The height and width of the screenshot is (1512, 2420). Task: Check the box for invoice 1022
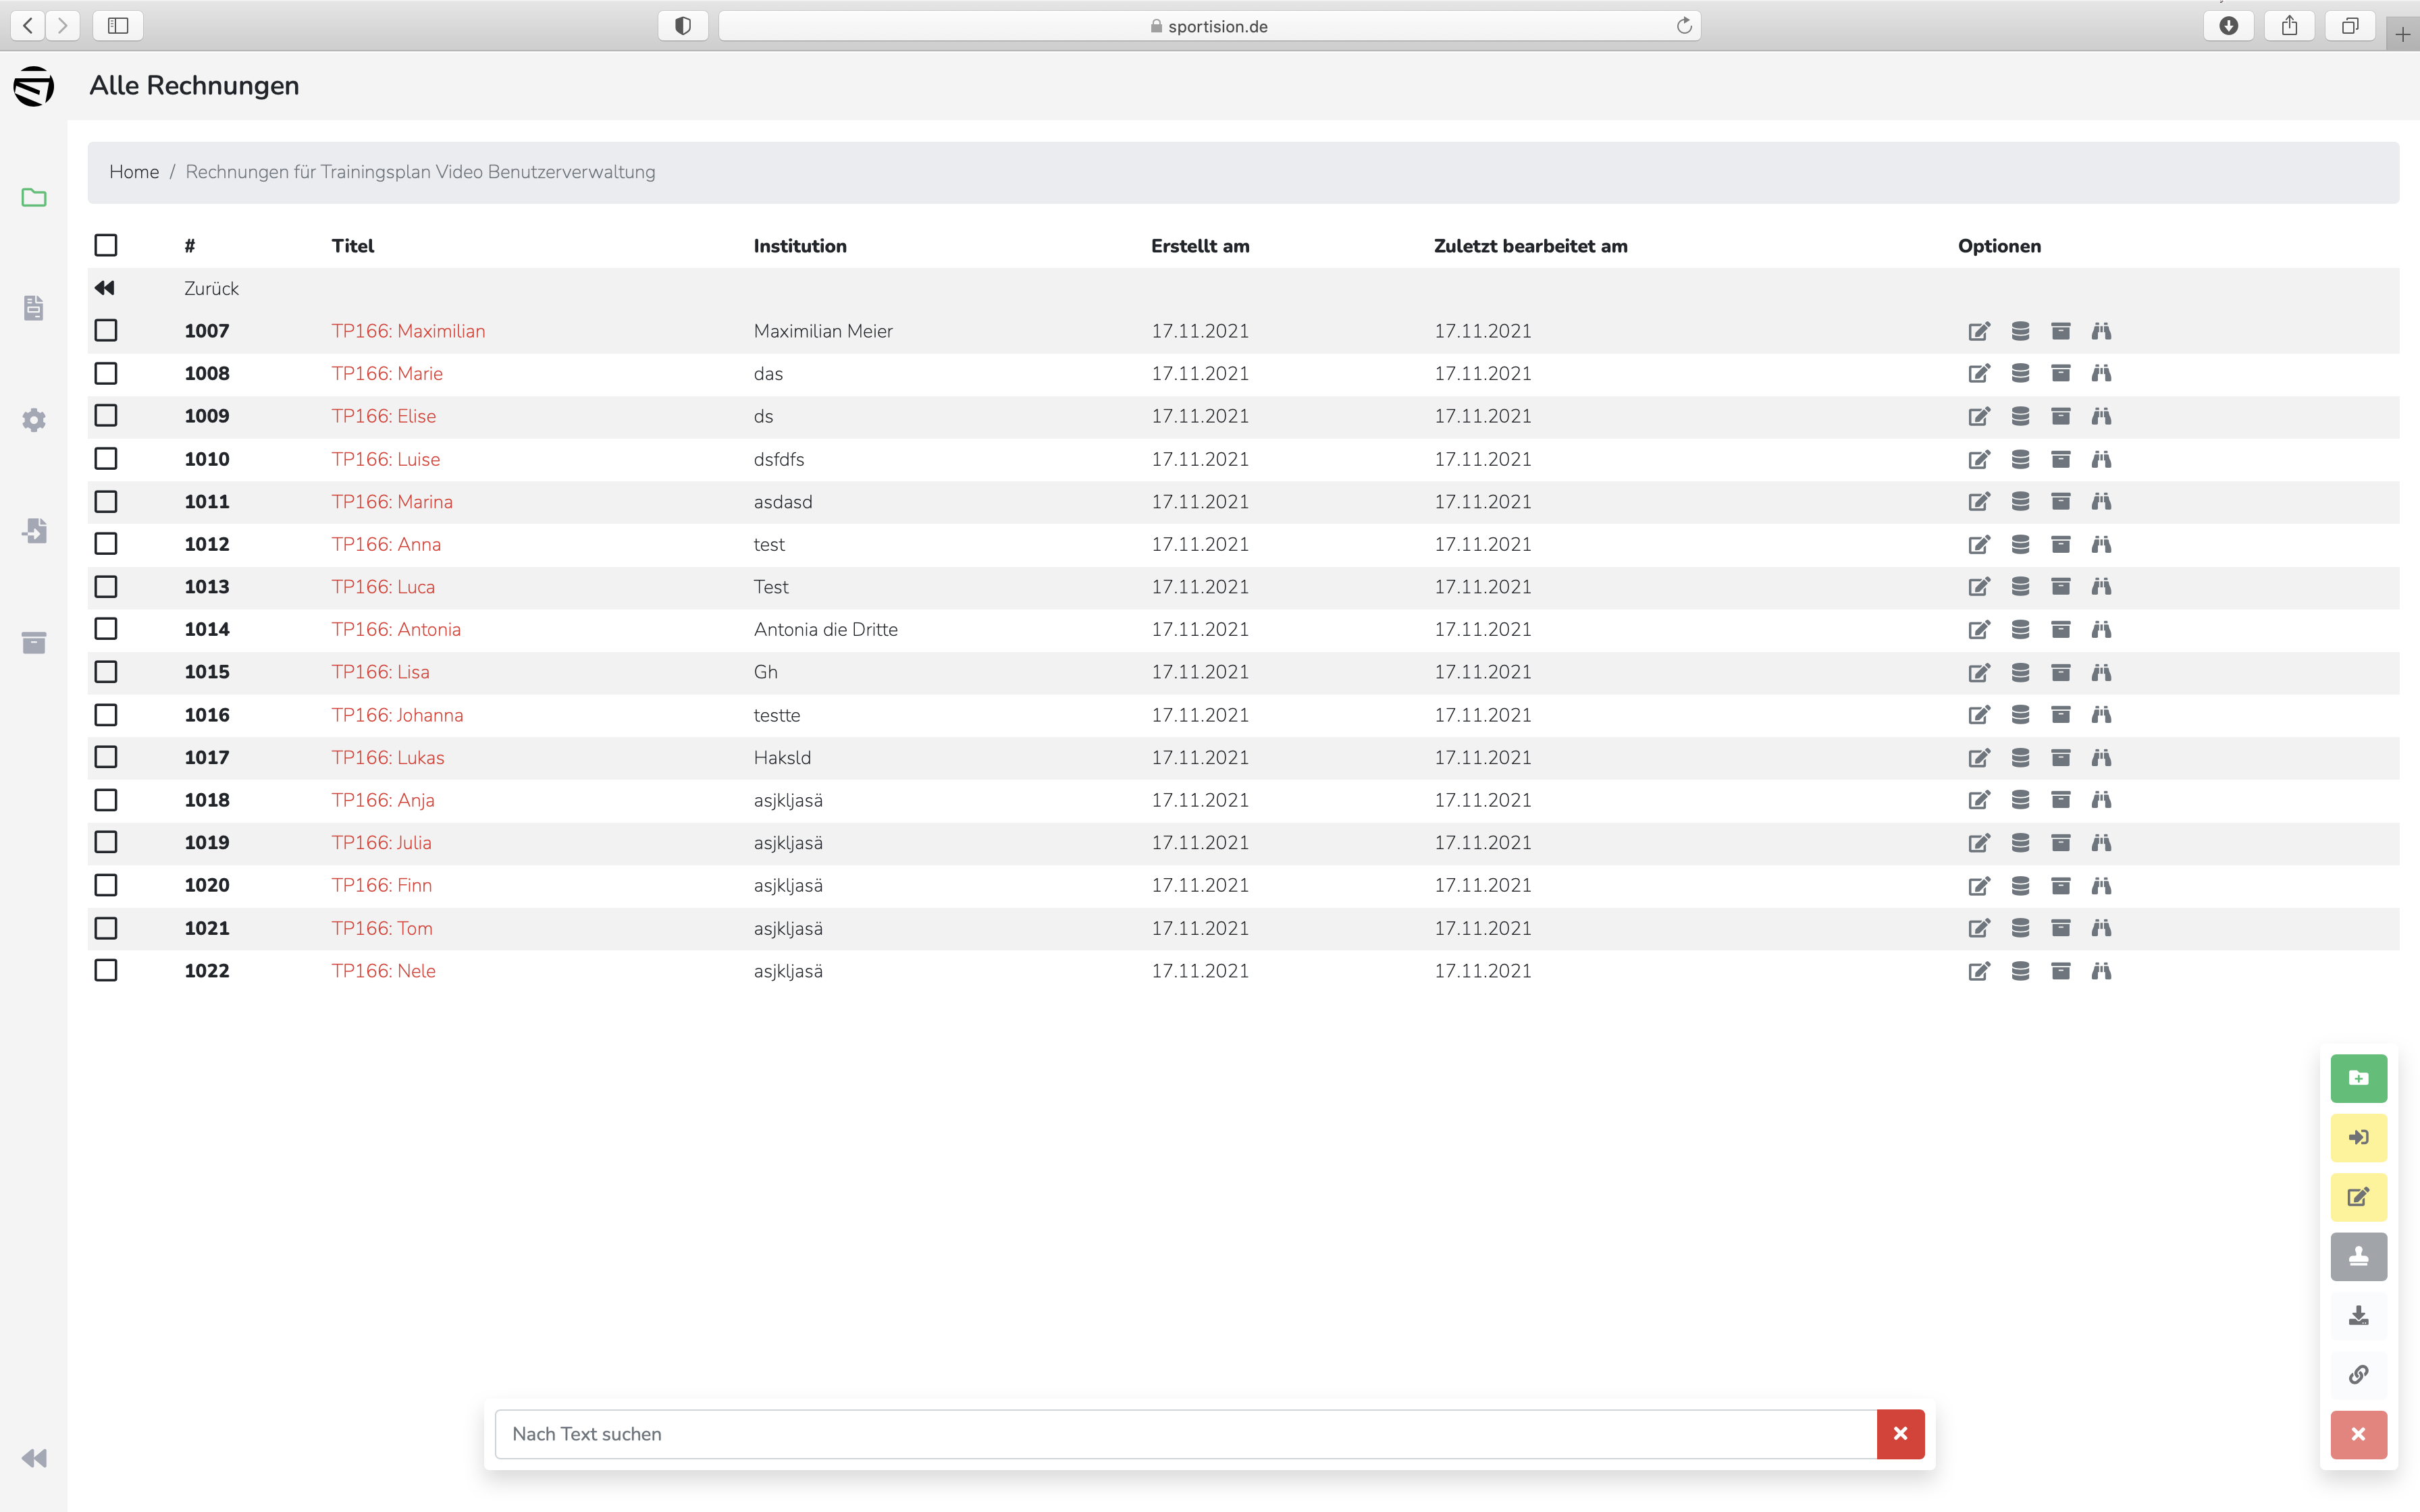pyautogui.click(x=106, y=971)
